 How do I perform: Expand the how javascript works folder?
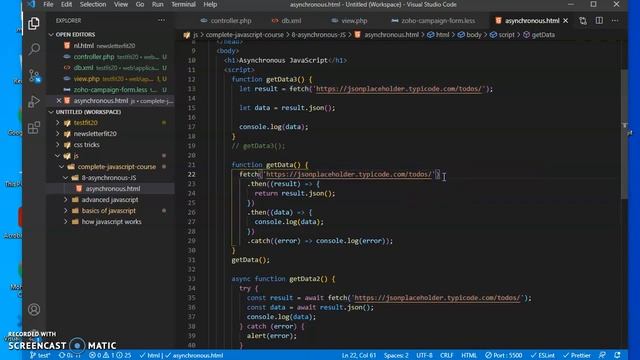coord(111,222)
